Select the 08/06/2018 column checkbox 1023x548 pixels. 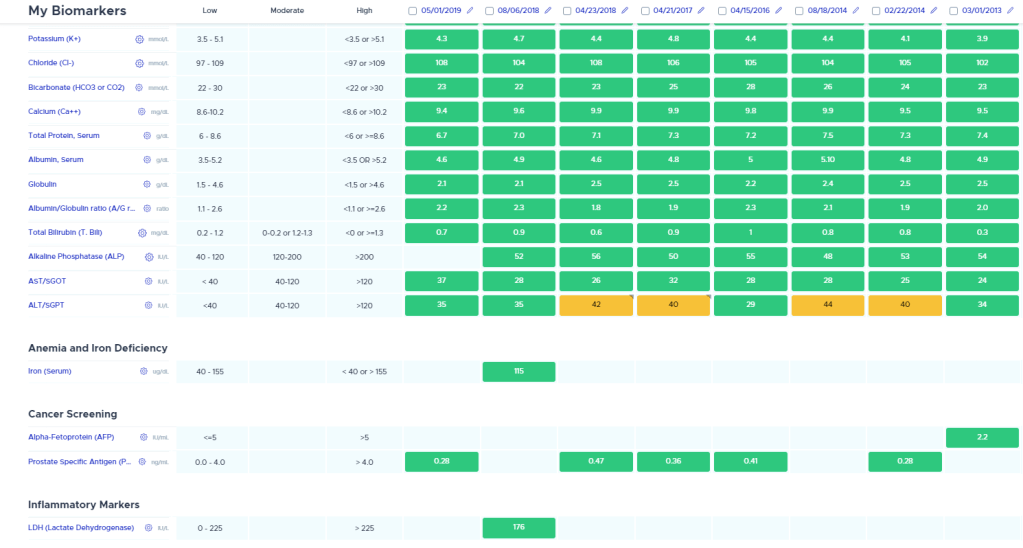(489, 11)
